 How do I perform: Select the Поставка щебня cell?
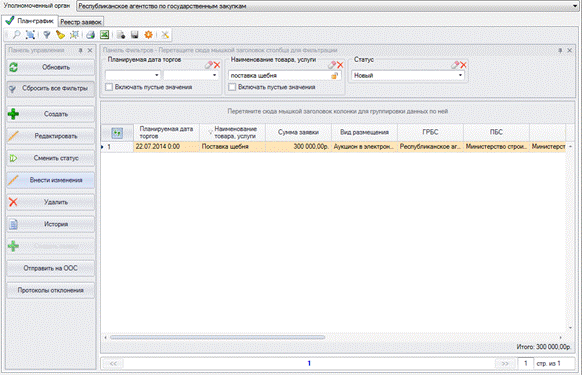pyautogui.click(x=232, y=147)
